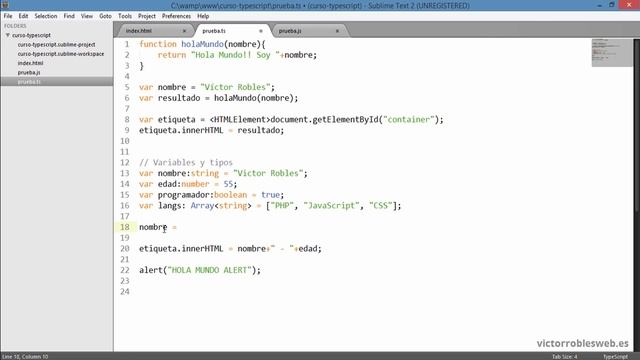Click the minimap code preview
Viewport: 640px width, 360px height.
tap(611, 52)
